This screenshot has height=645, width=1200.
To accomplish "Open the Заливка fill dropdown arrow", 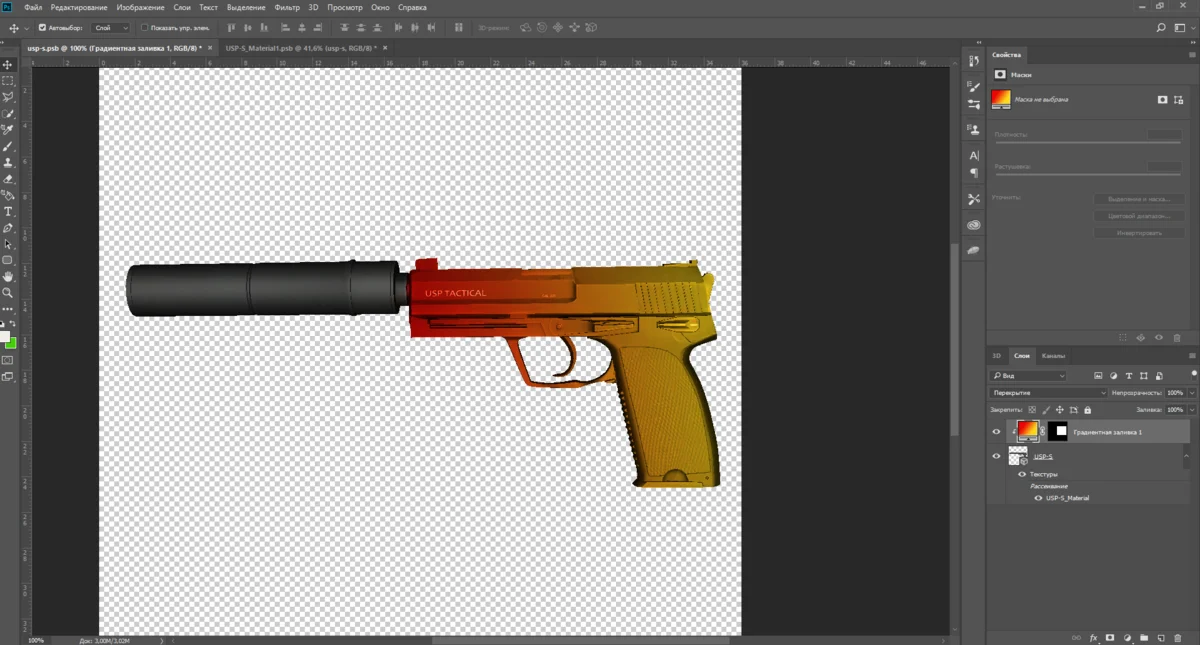I will coord(1192,410).
